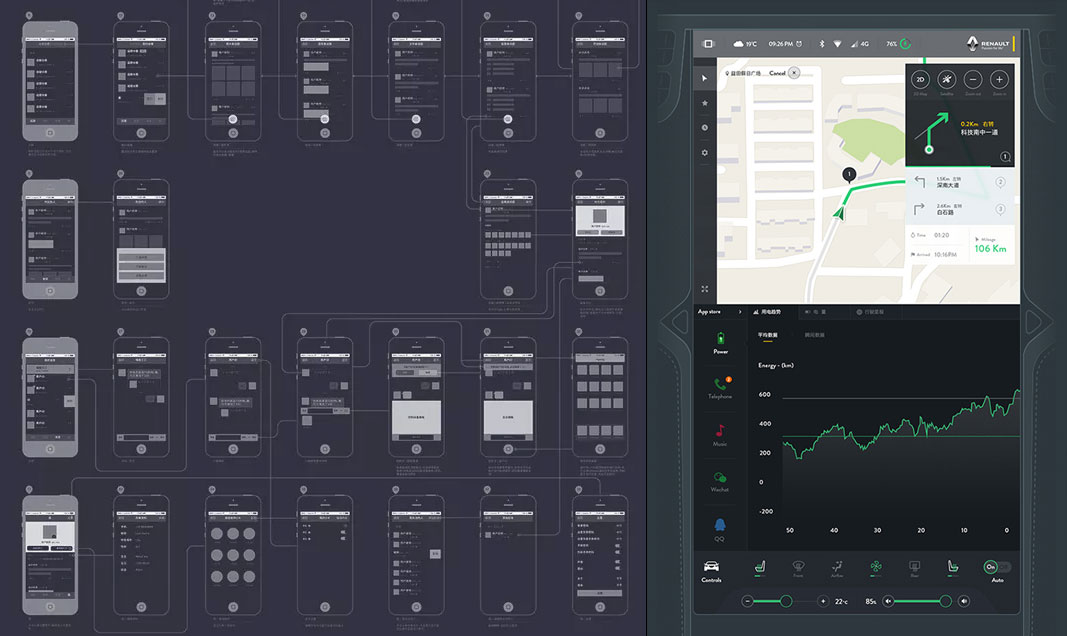1067x636 pixels.
Task: Click the favorites star in the map sidebar
Action: pyautogui.click(x=705, y=103)
